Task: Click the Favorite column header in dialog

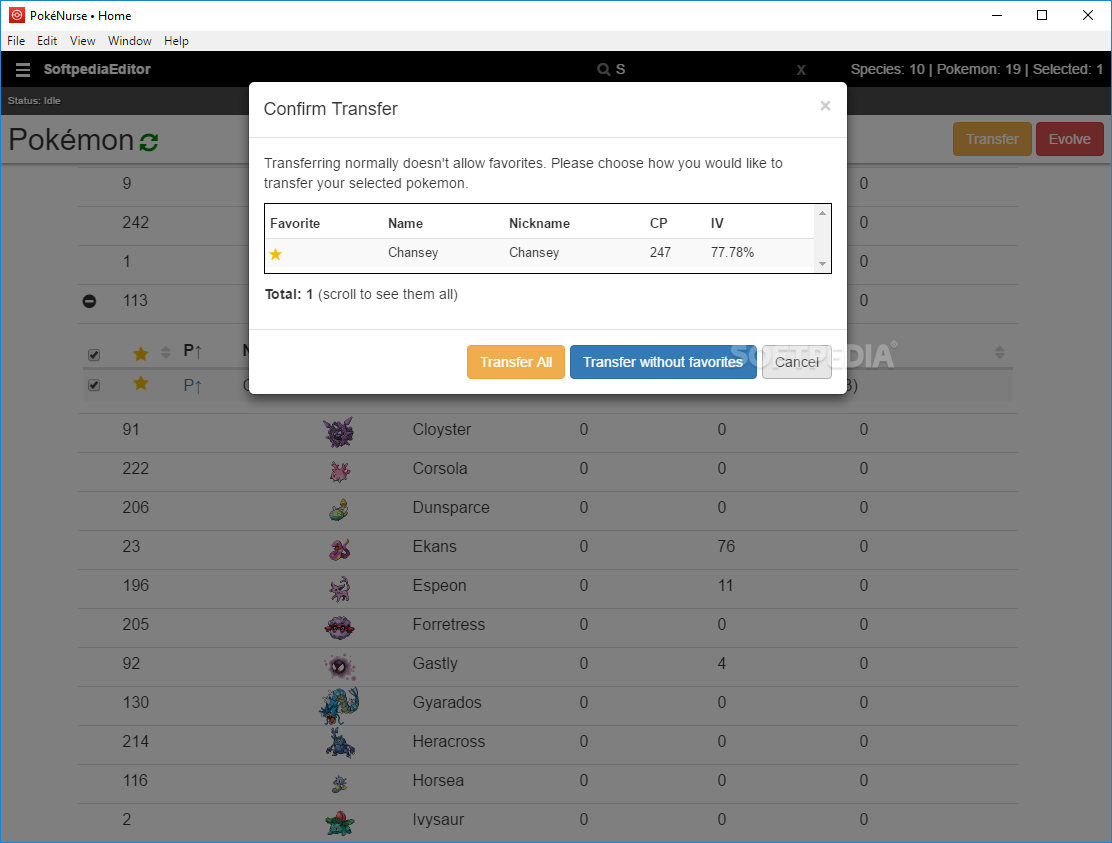Action: 295,223
